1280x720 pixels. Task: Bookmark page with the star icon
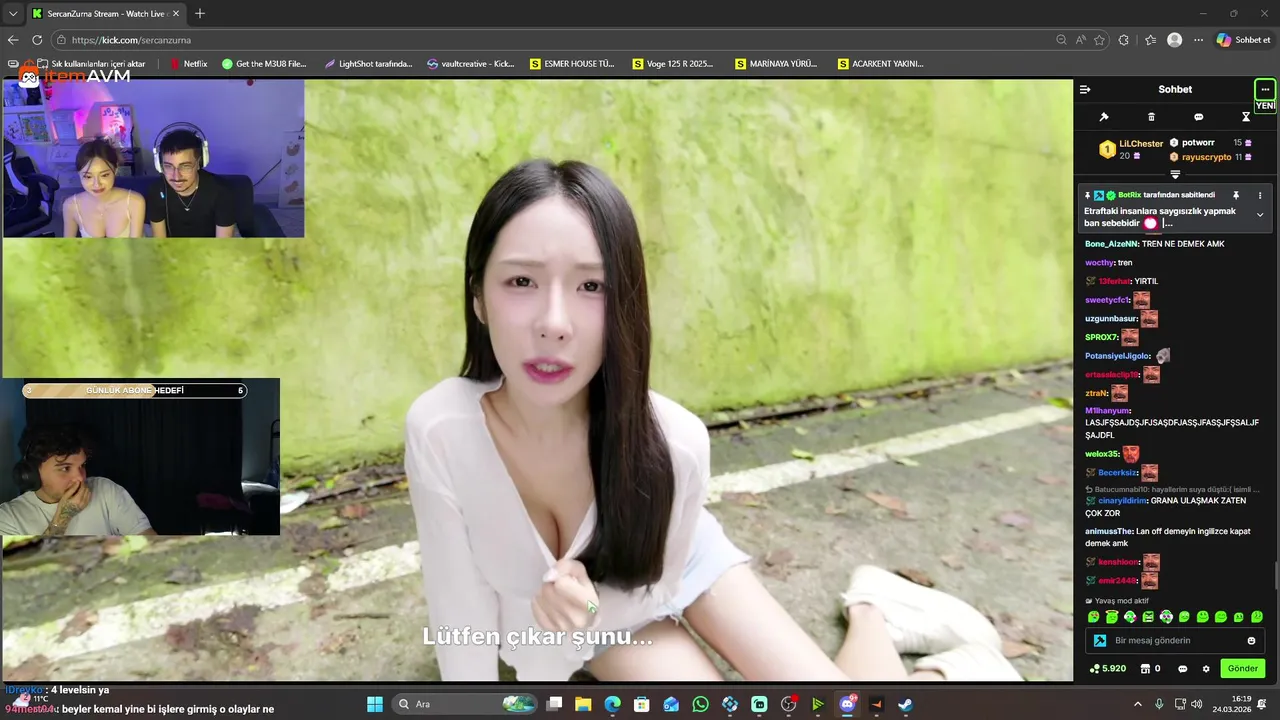click(x=1100, y=40)
